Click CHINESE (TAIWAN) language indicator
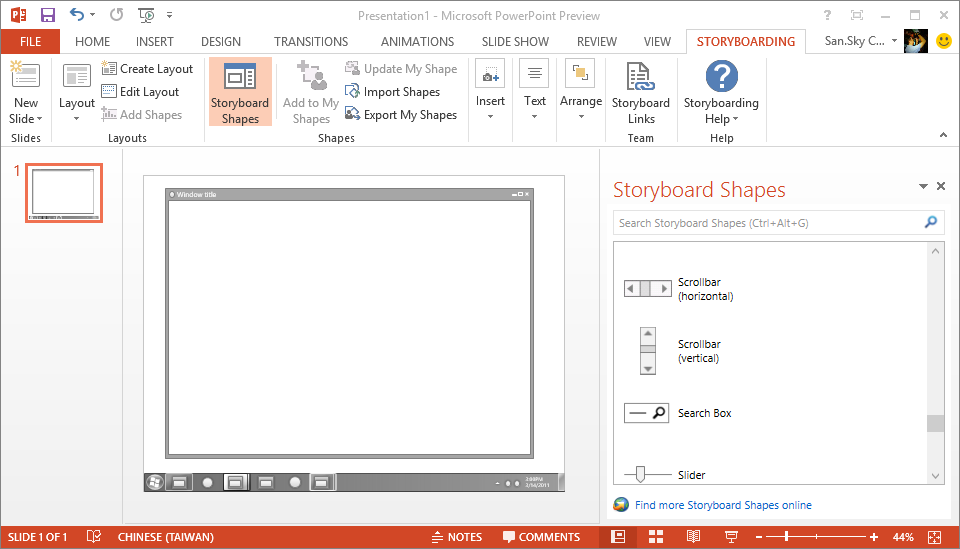Image resolution: width=960 pixels, height=549 pixels. (x=166, y=537)
